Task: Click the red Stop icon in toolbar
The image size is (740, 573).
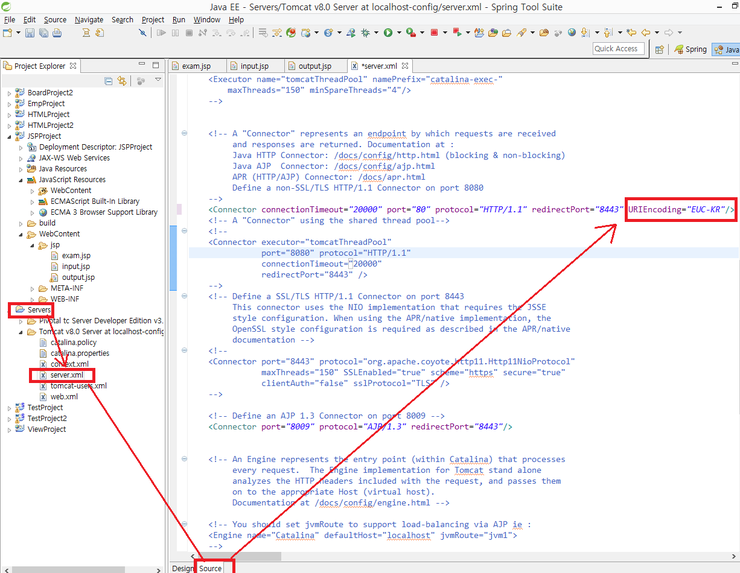Action: [436, 33]
